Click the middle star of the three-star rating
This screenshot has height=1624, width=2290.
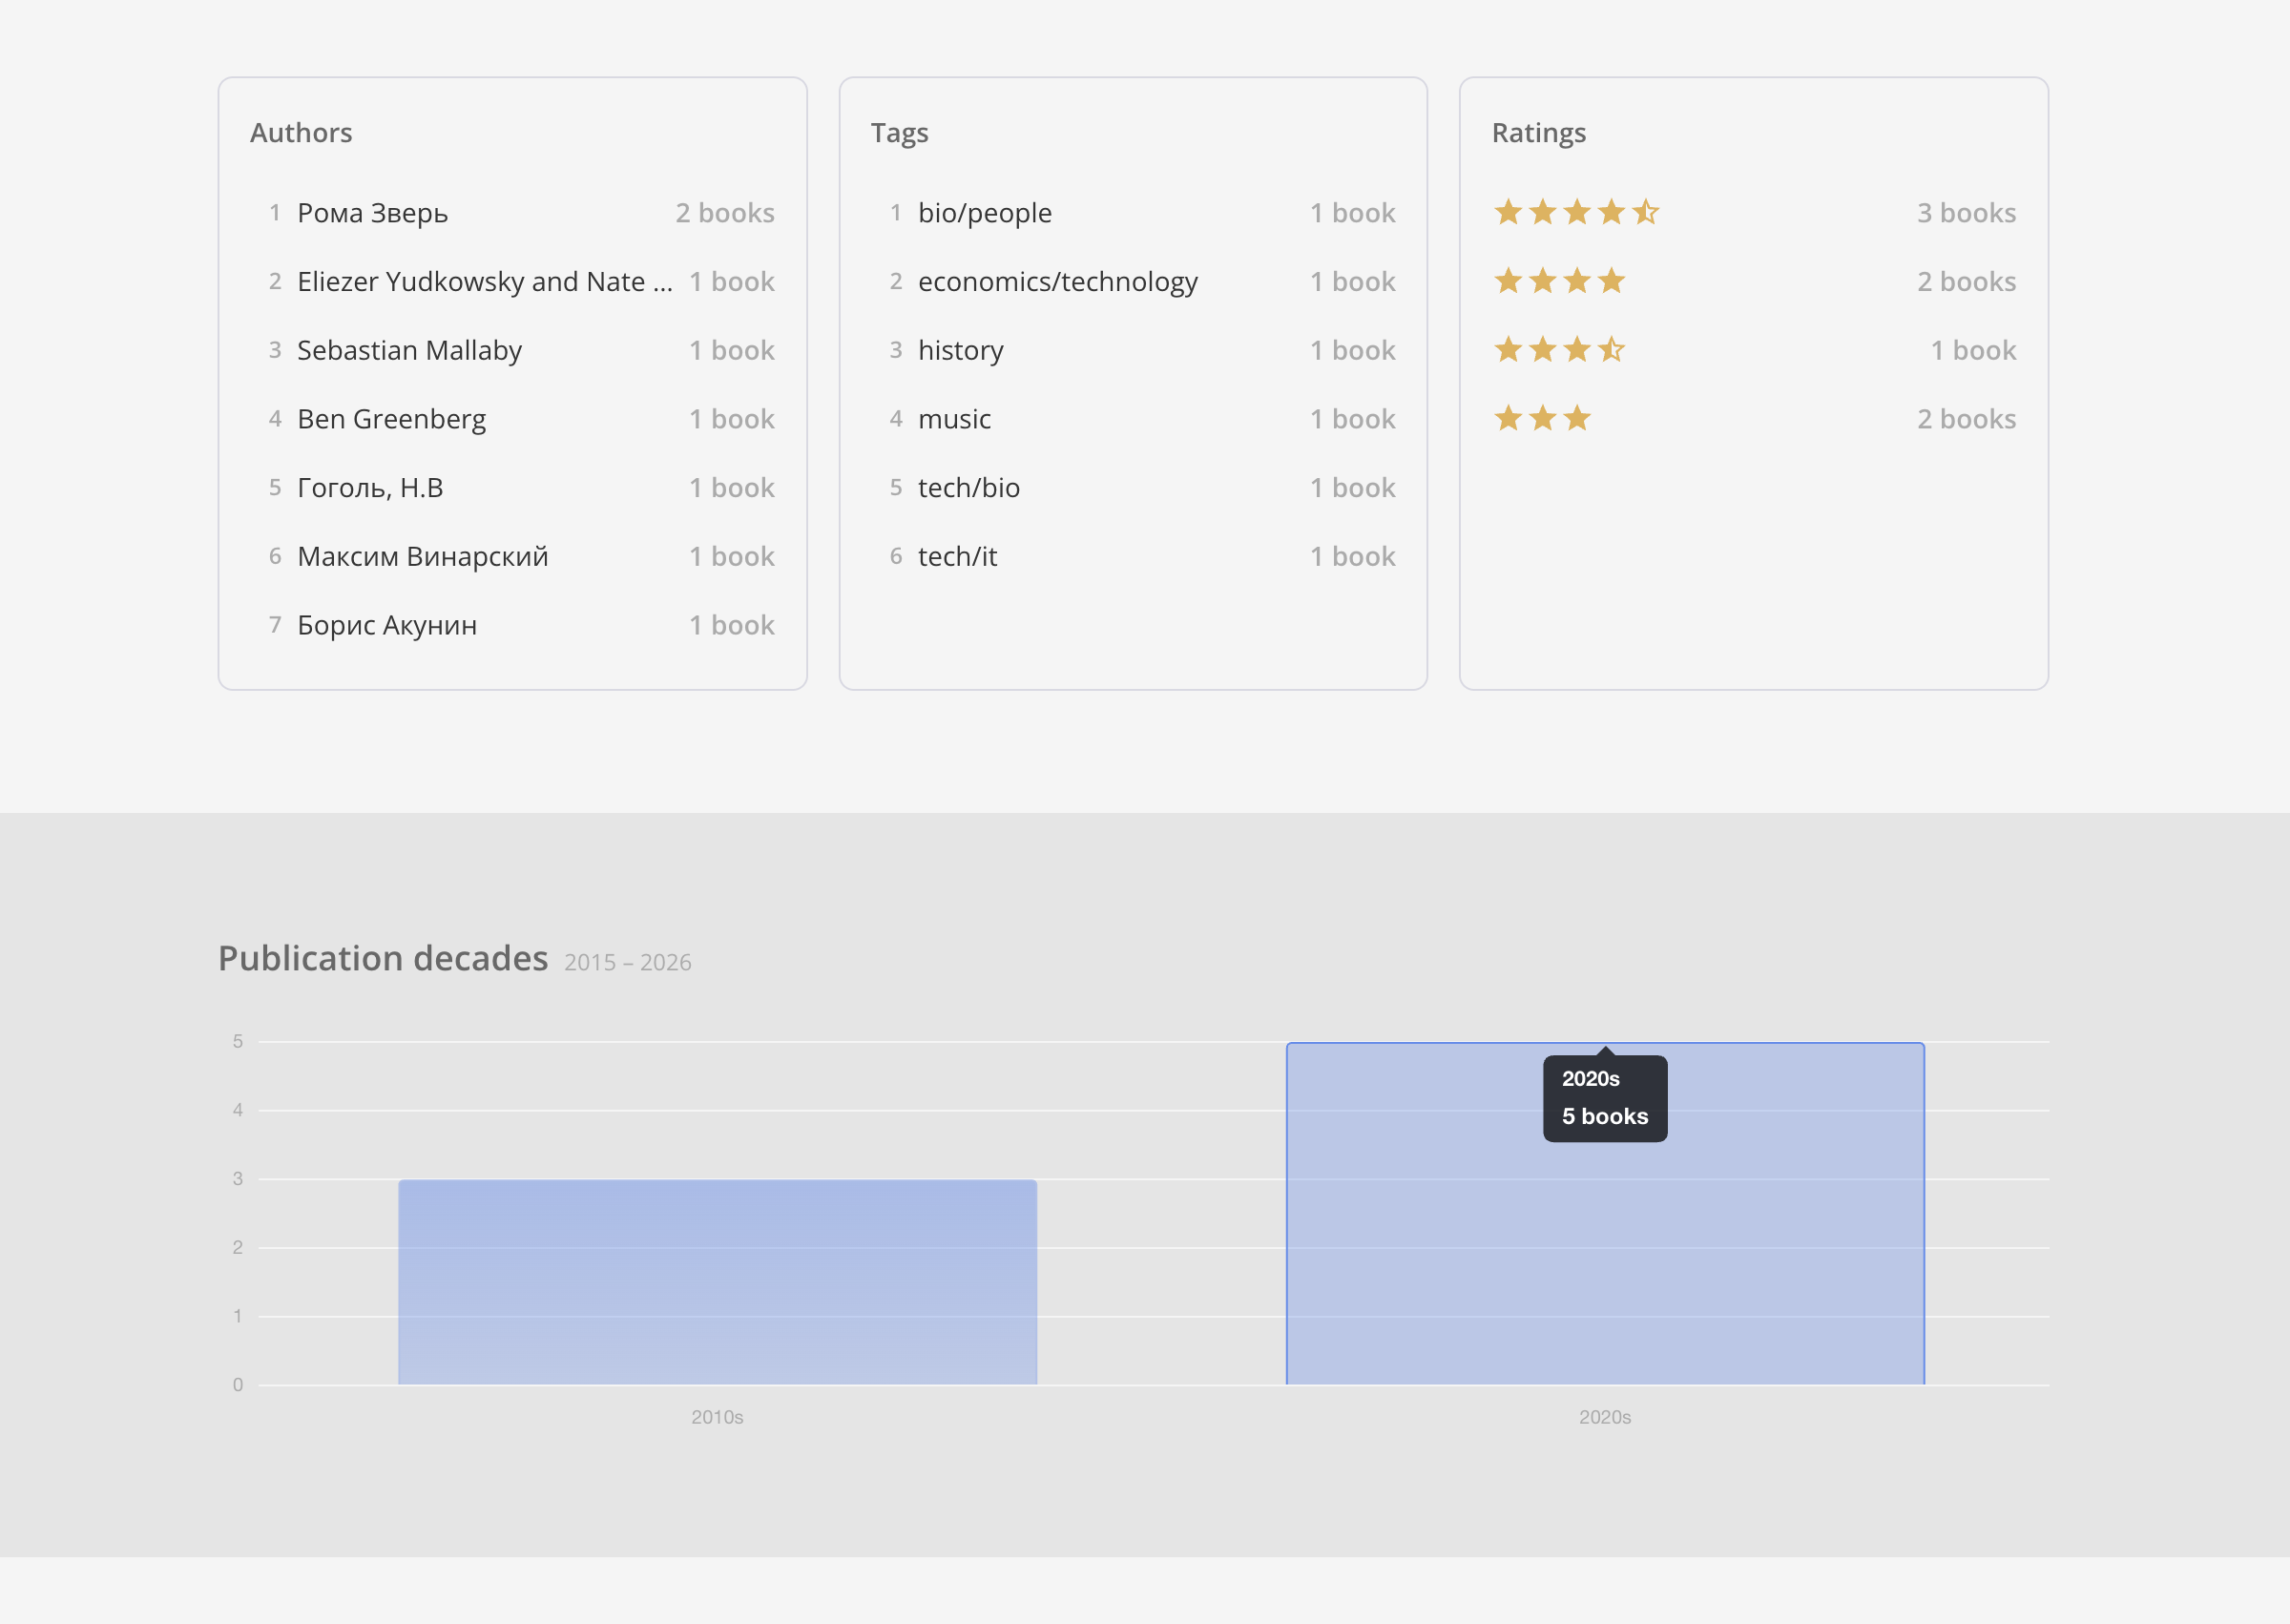(x=1542, y=419)
